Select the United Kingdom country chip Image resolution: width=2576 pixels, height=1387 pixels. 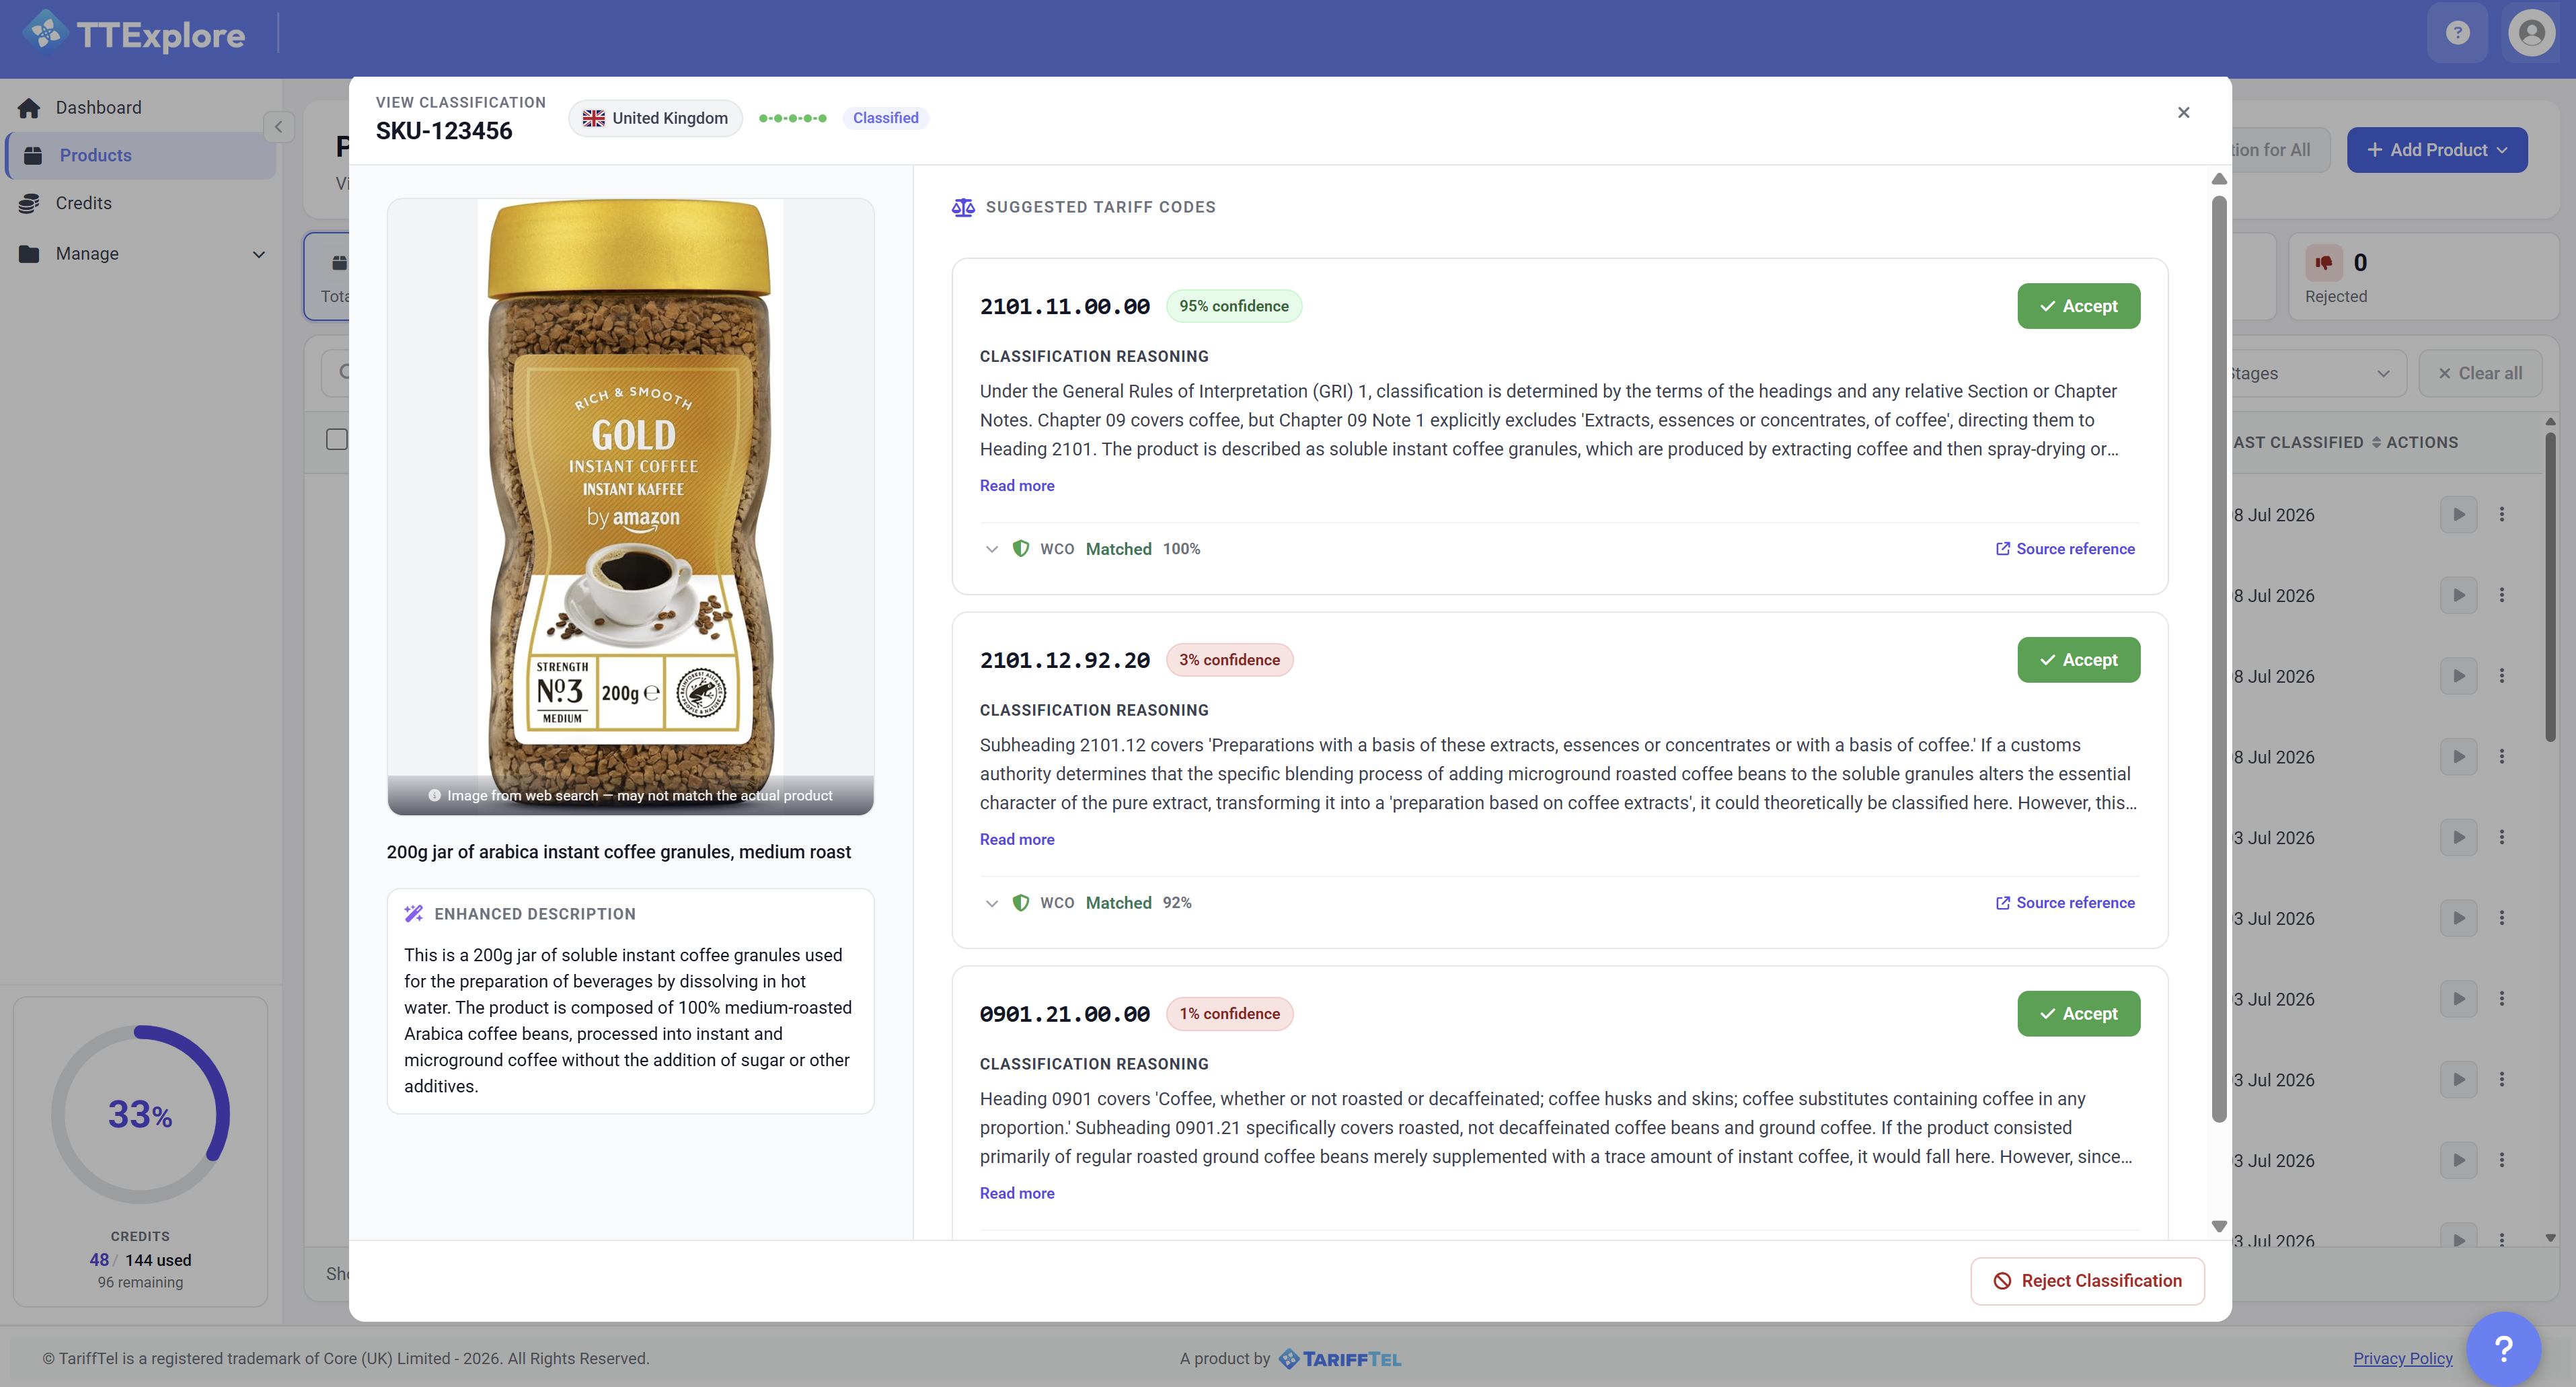pos(655,118)
